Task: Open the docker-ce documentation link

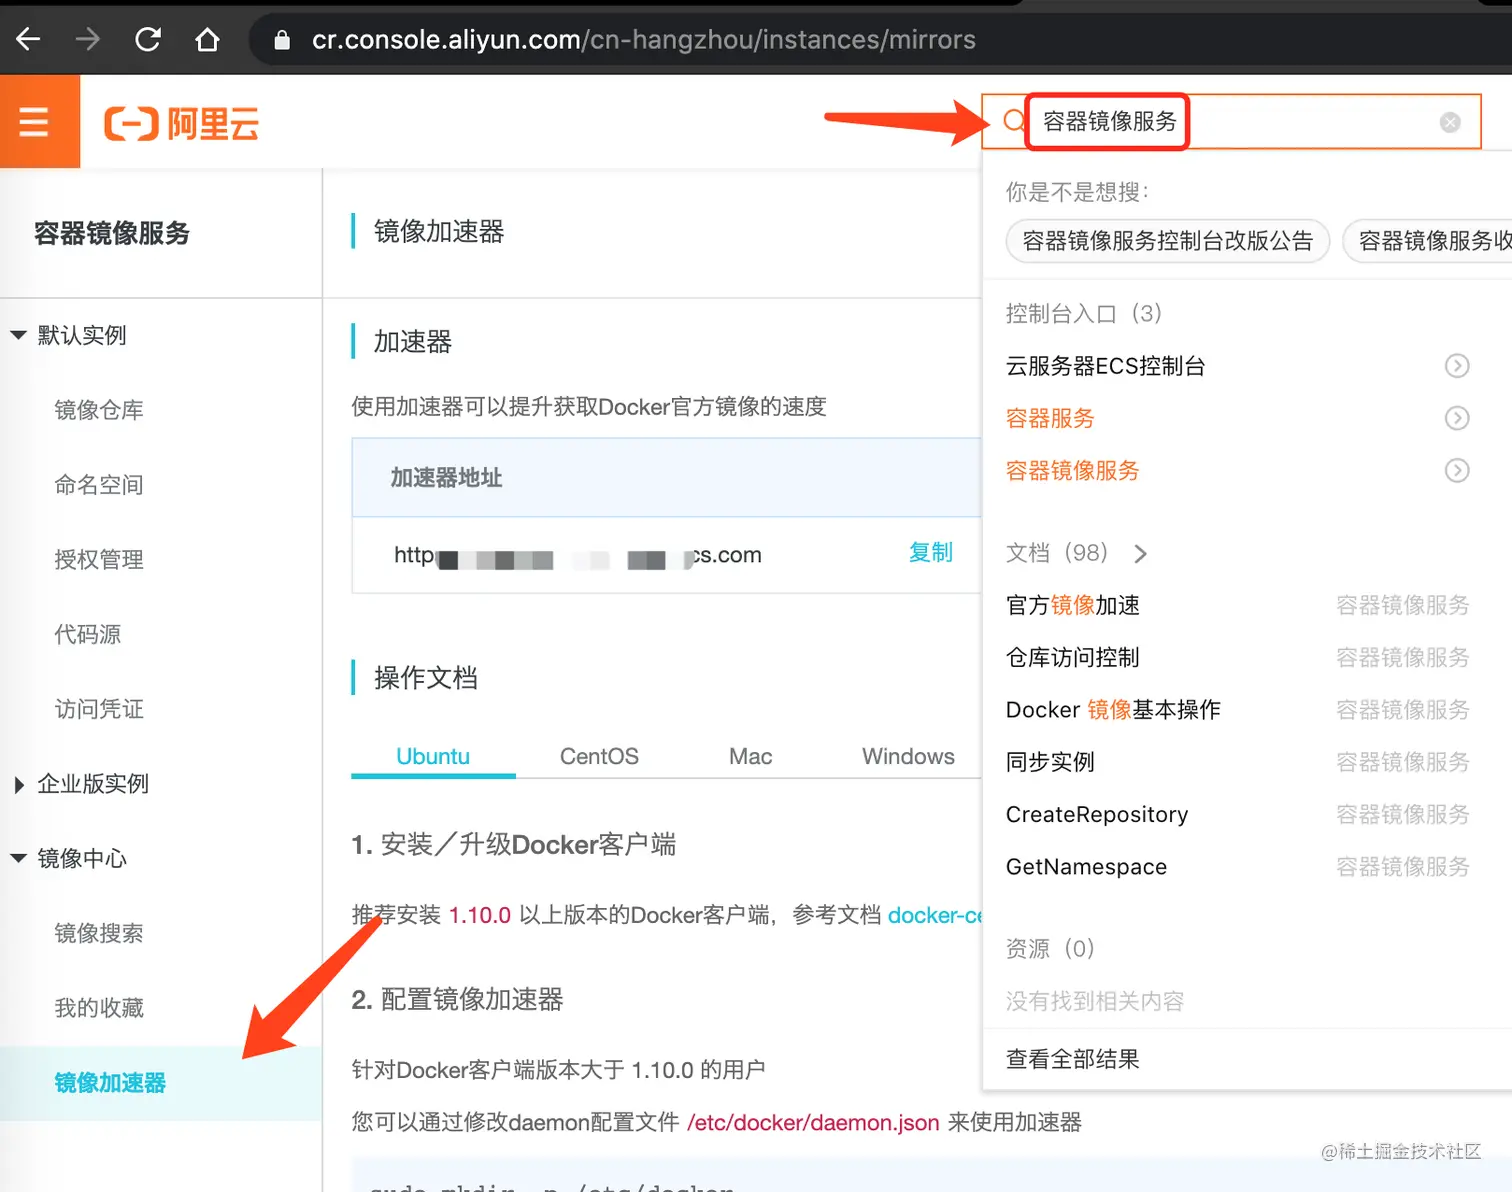Action: click(935, 915)
